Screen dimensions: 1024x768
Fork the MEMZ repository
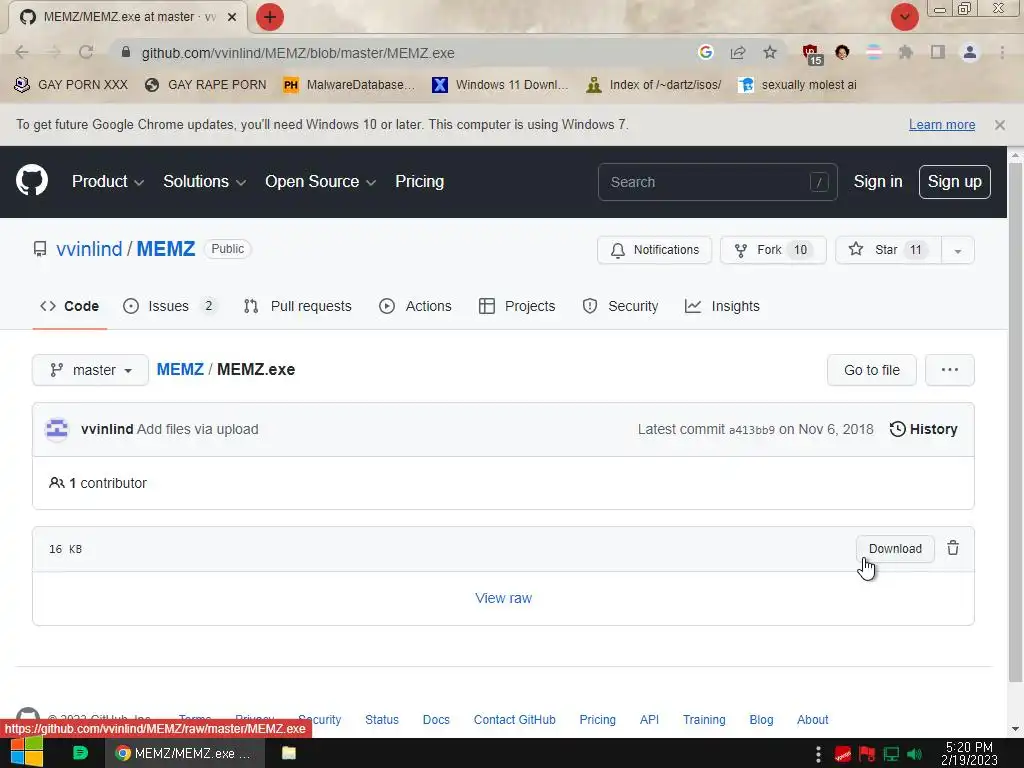(x=773, y=250)
